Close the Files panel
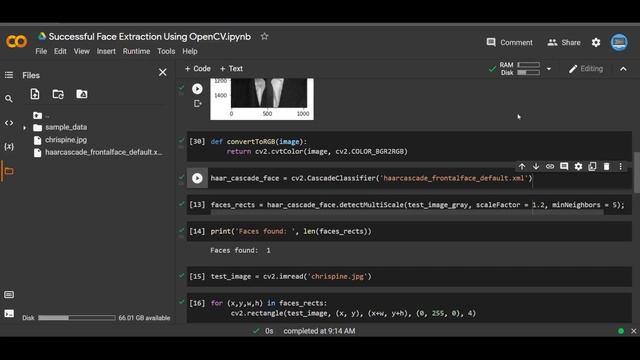Viewport: 640px width, 360px height. (x=162, y=73)
